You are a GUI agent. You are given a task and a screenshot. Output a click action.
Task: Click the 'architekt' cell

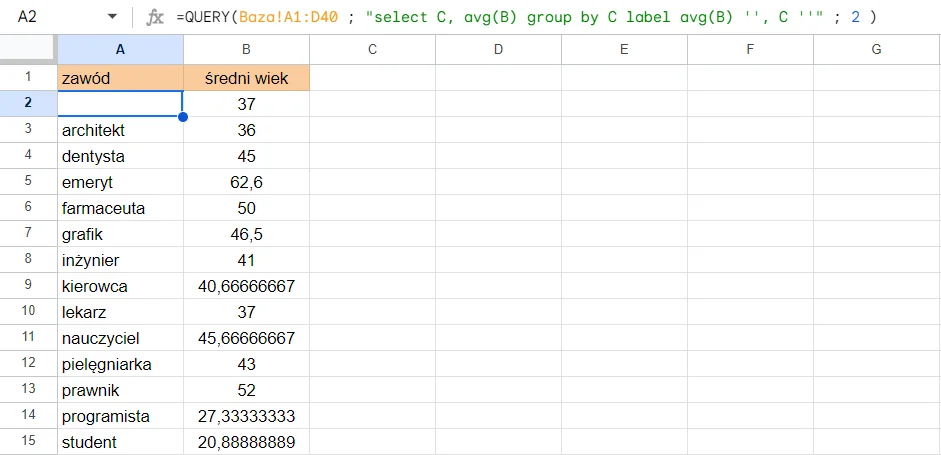(120, 130)
